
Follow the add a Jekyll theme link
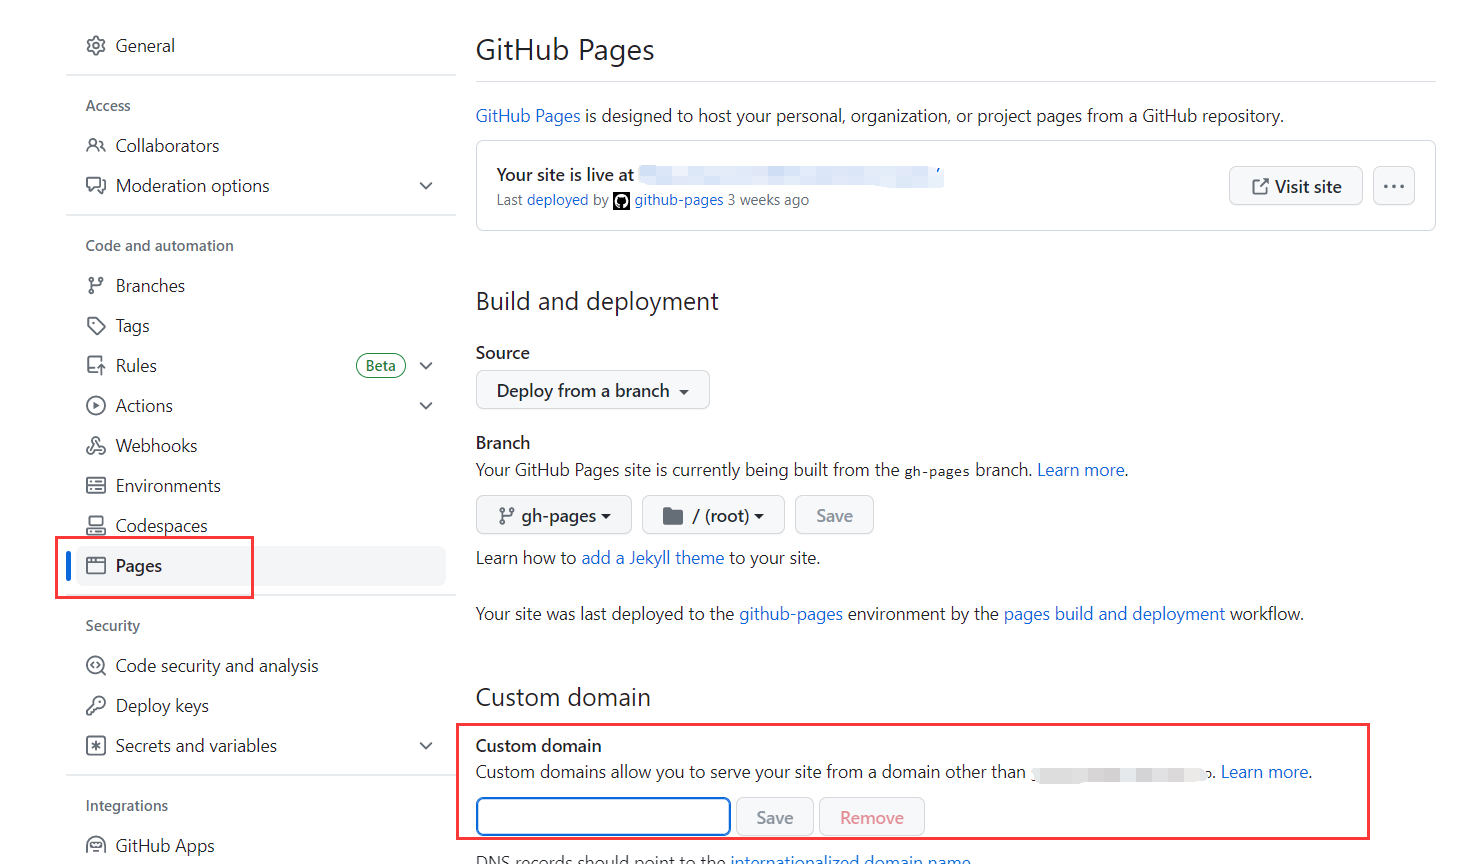(x=652, y=558)
